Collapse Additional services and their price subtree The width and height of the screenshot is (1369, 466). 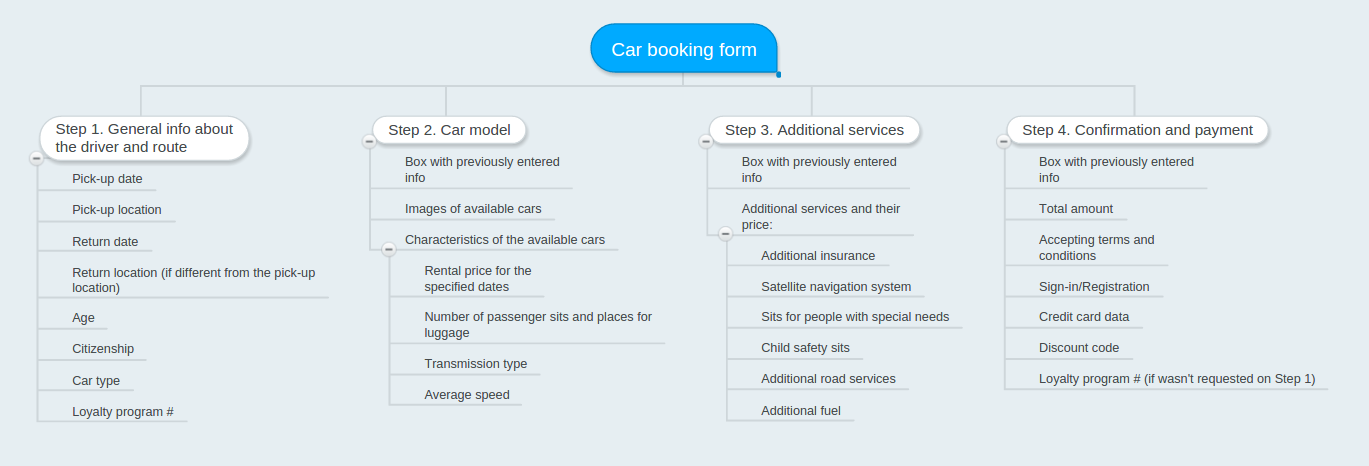click(726, 234)
